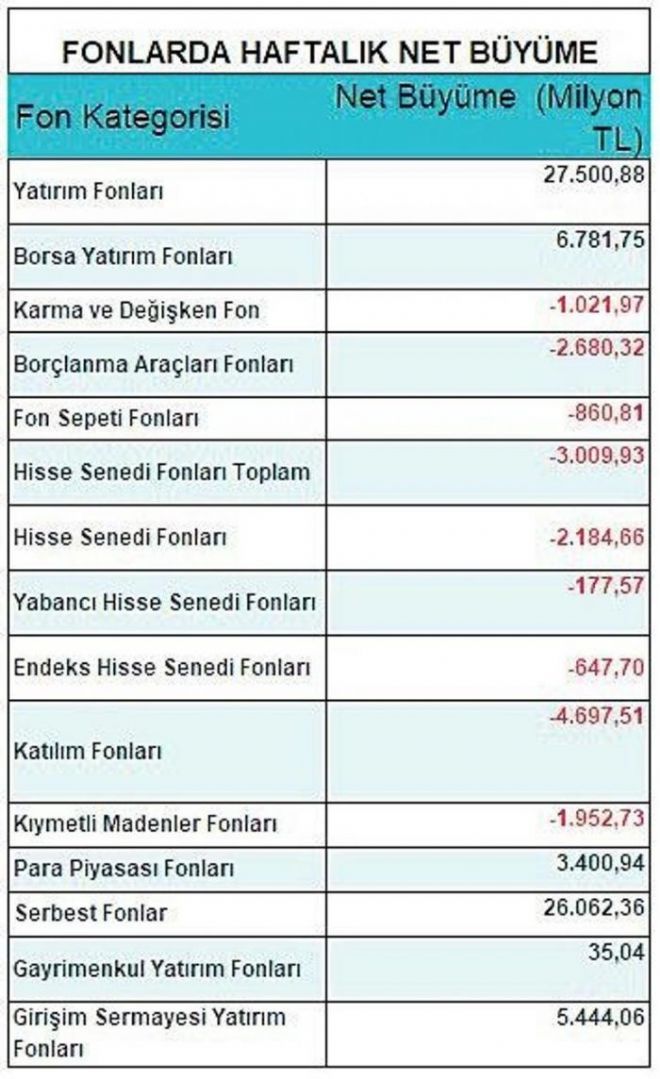Click the Net Büyüme column header

click(488, 118)
